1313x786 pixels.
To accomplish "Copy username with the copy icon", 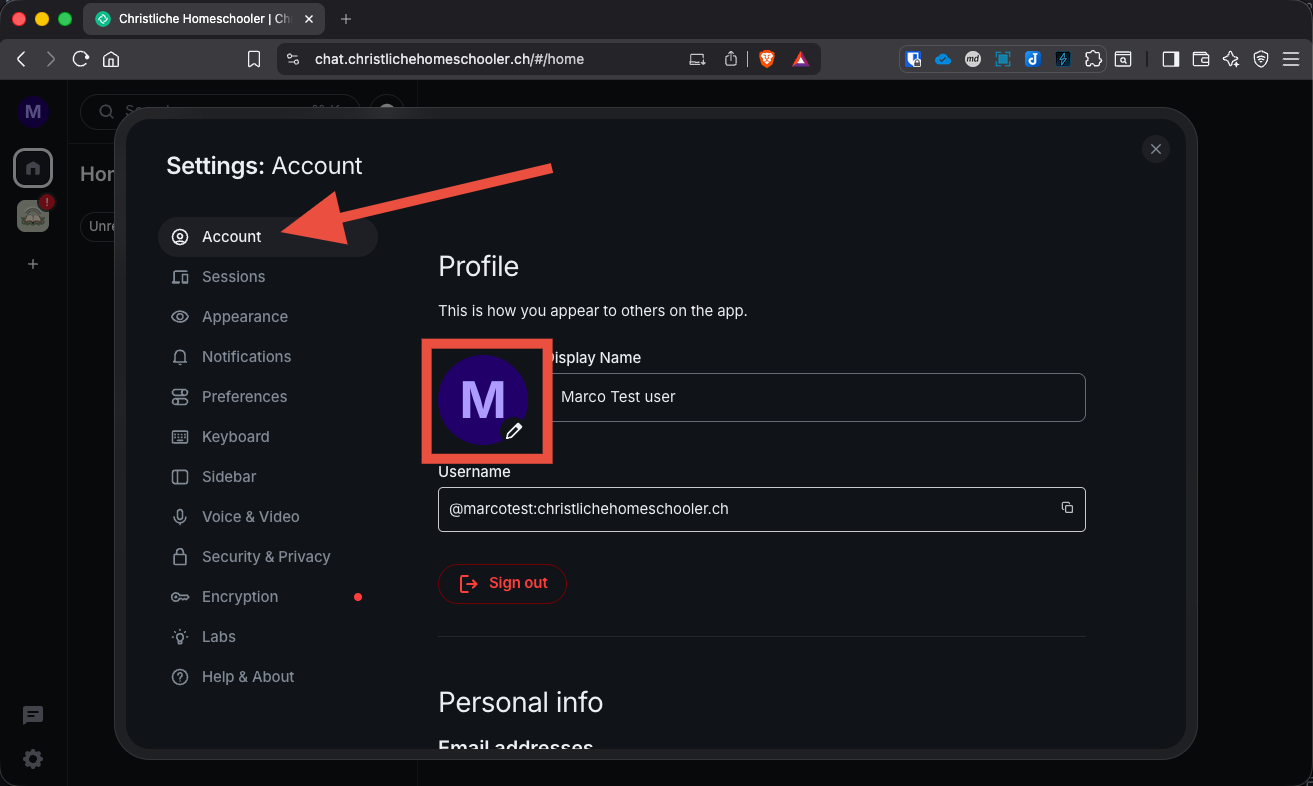I will point(1067,508).
